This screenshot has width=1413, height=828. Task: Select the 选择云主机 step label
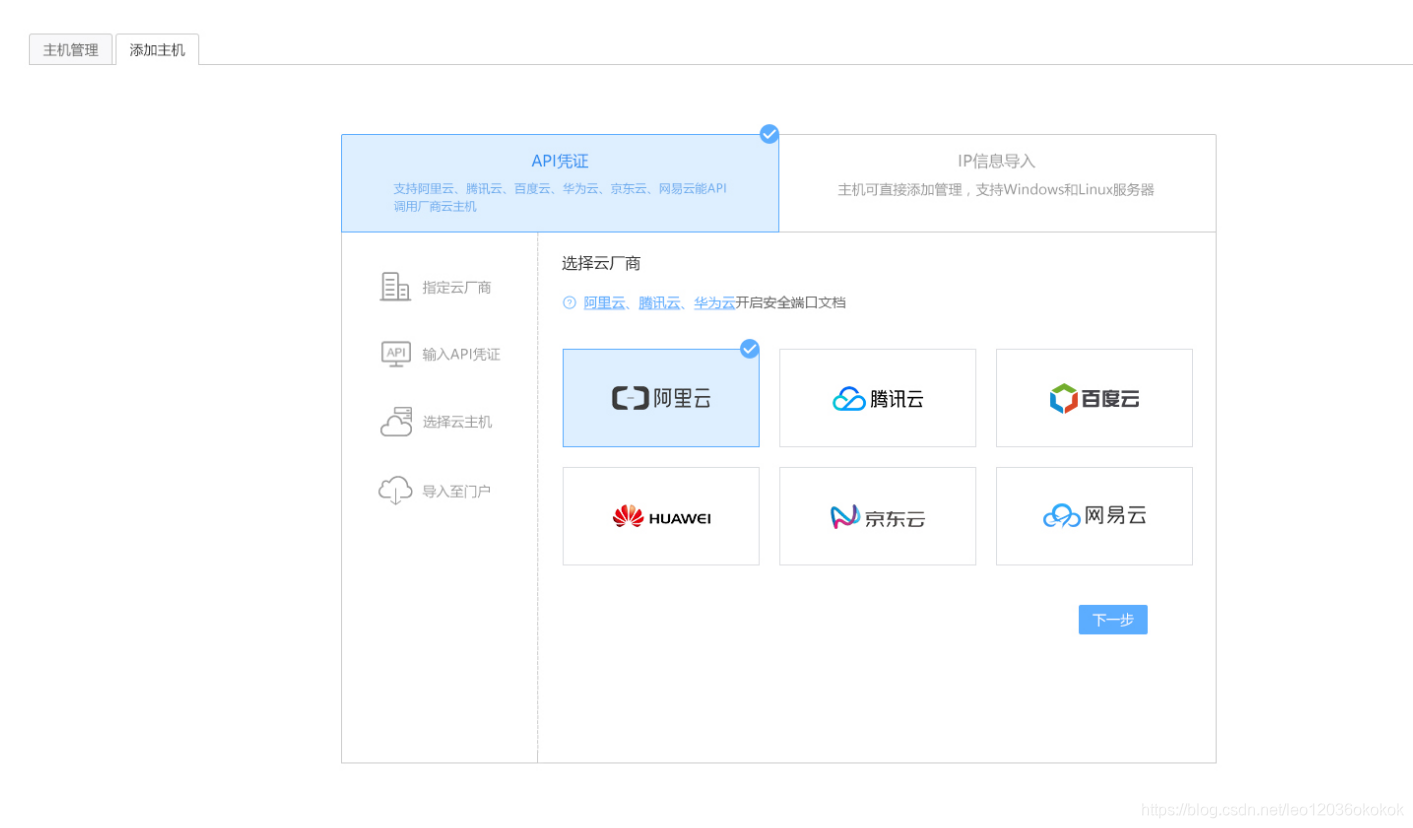457,422
